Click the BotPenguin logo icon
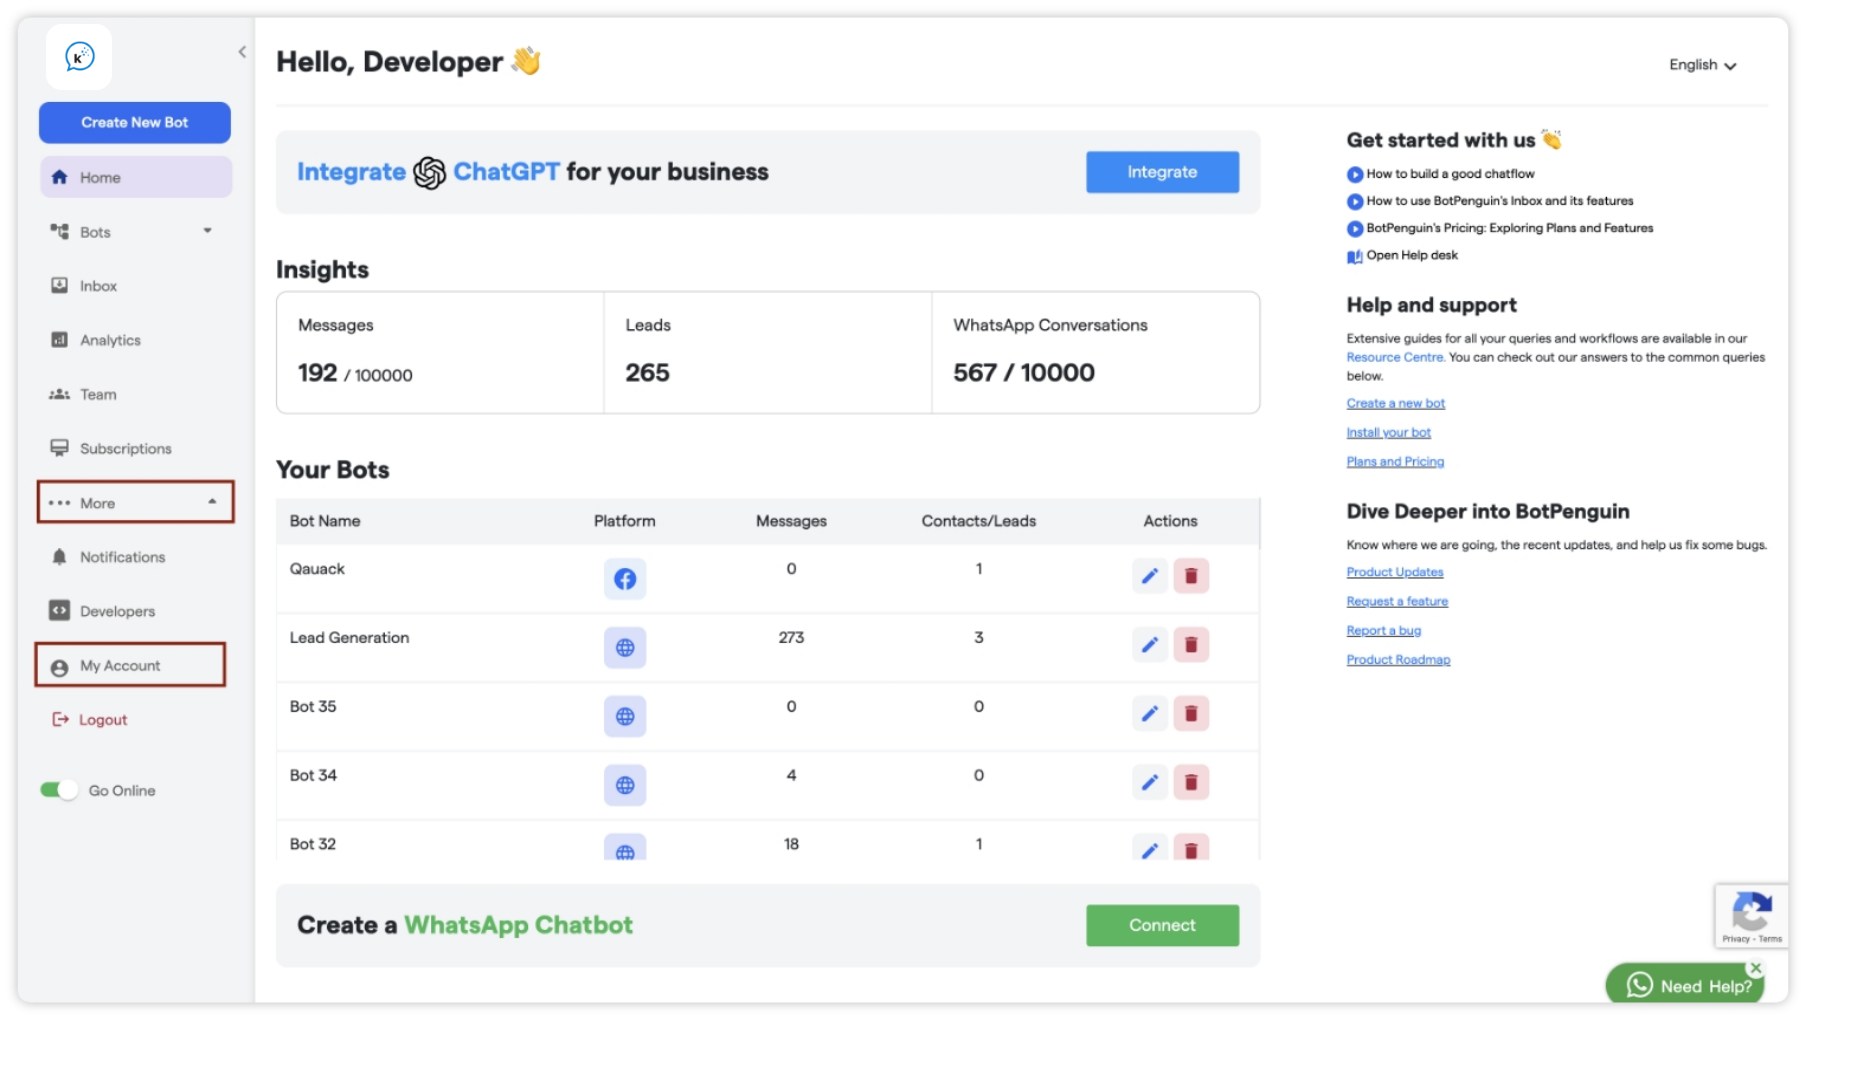Image resolution: width=1866 pixels, height=1080 pixels. (x=79, y=57)
